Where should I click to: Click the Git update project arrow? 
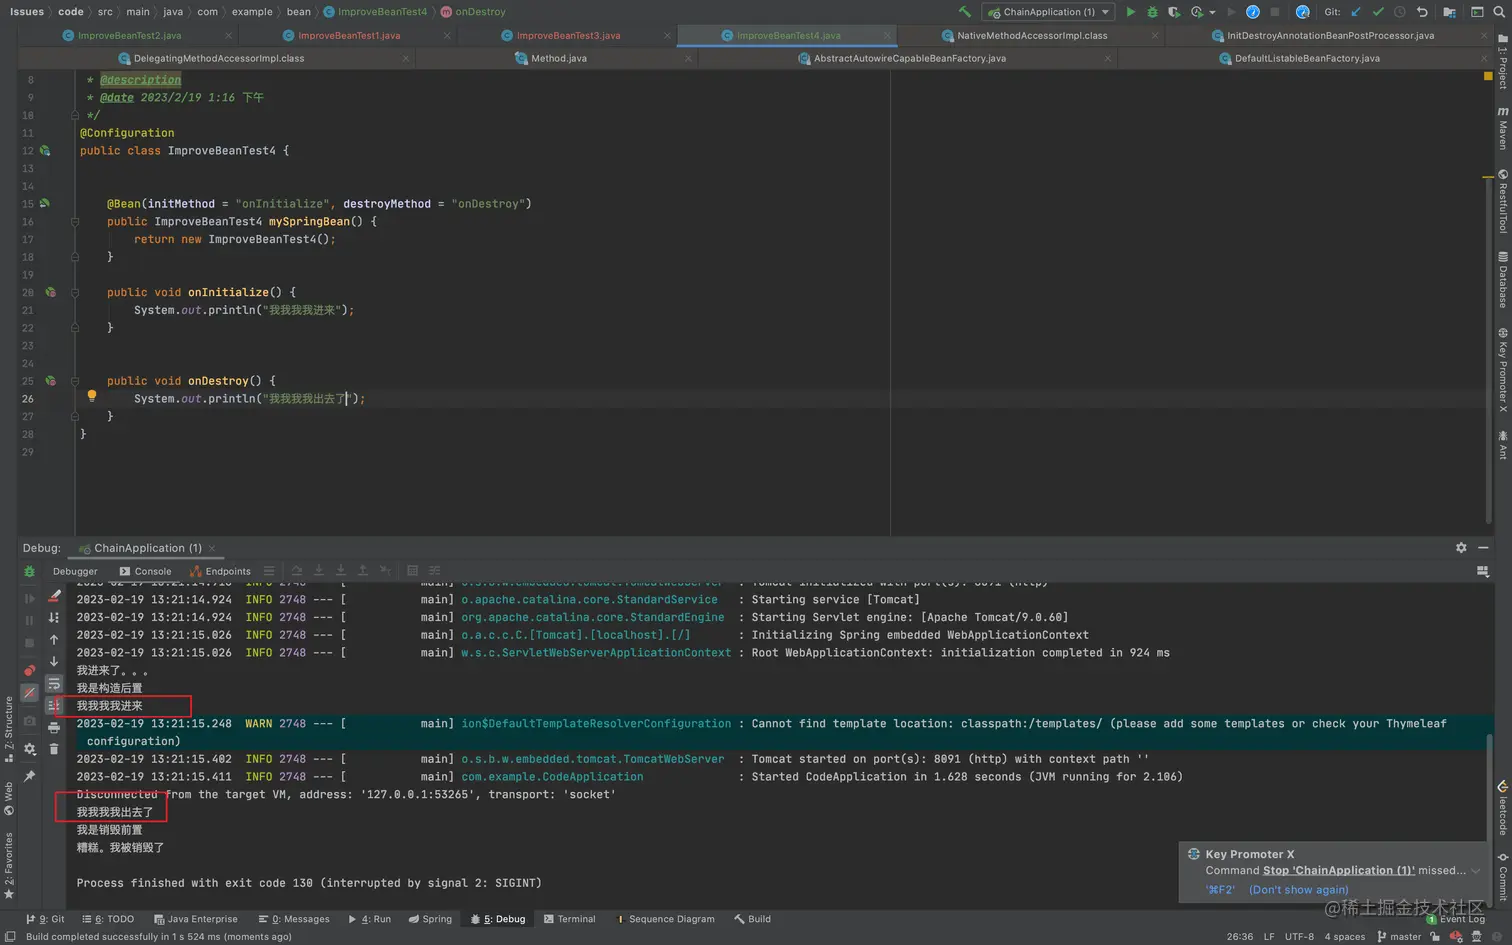pyautogui.click(x=1356, y=12)
